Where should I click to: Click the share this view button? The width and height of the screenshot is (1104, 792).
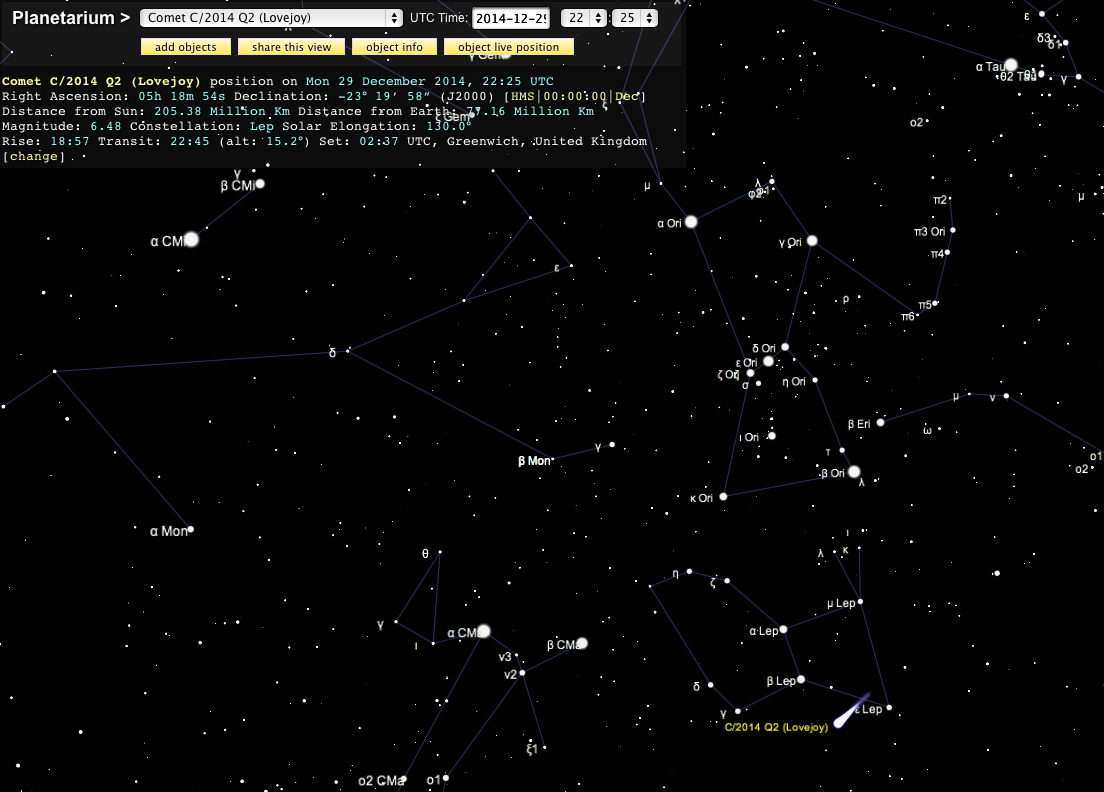pyautogui.click(x=291, y=47)
